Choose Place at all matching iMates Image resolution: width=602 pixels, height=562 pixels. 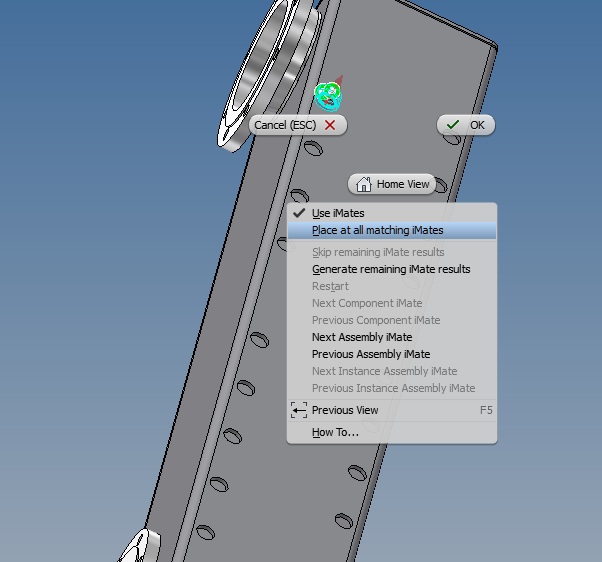click(x=377, y=230)
